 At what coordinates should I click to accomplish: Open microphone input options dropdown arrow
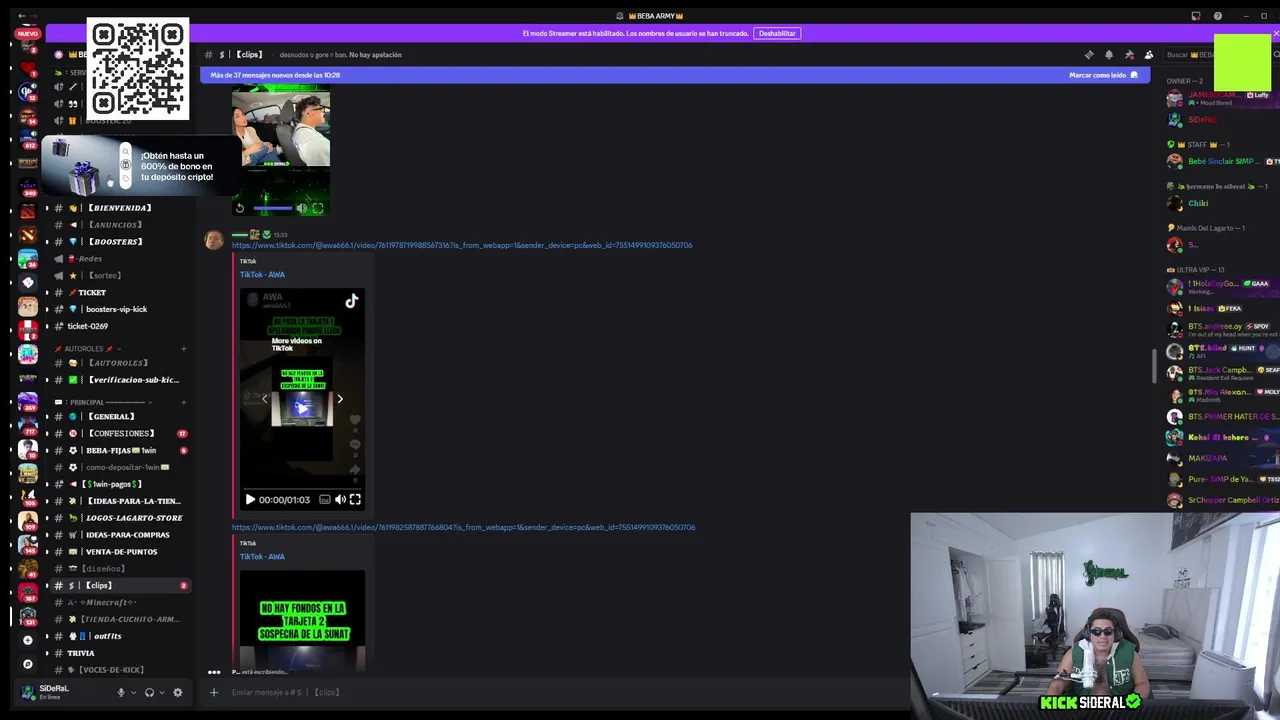tap(133, 692)
